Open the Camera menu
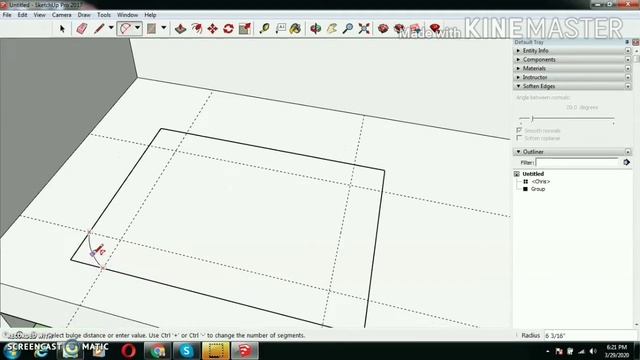The image size is (640, 360). click(62, 15)
